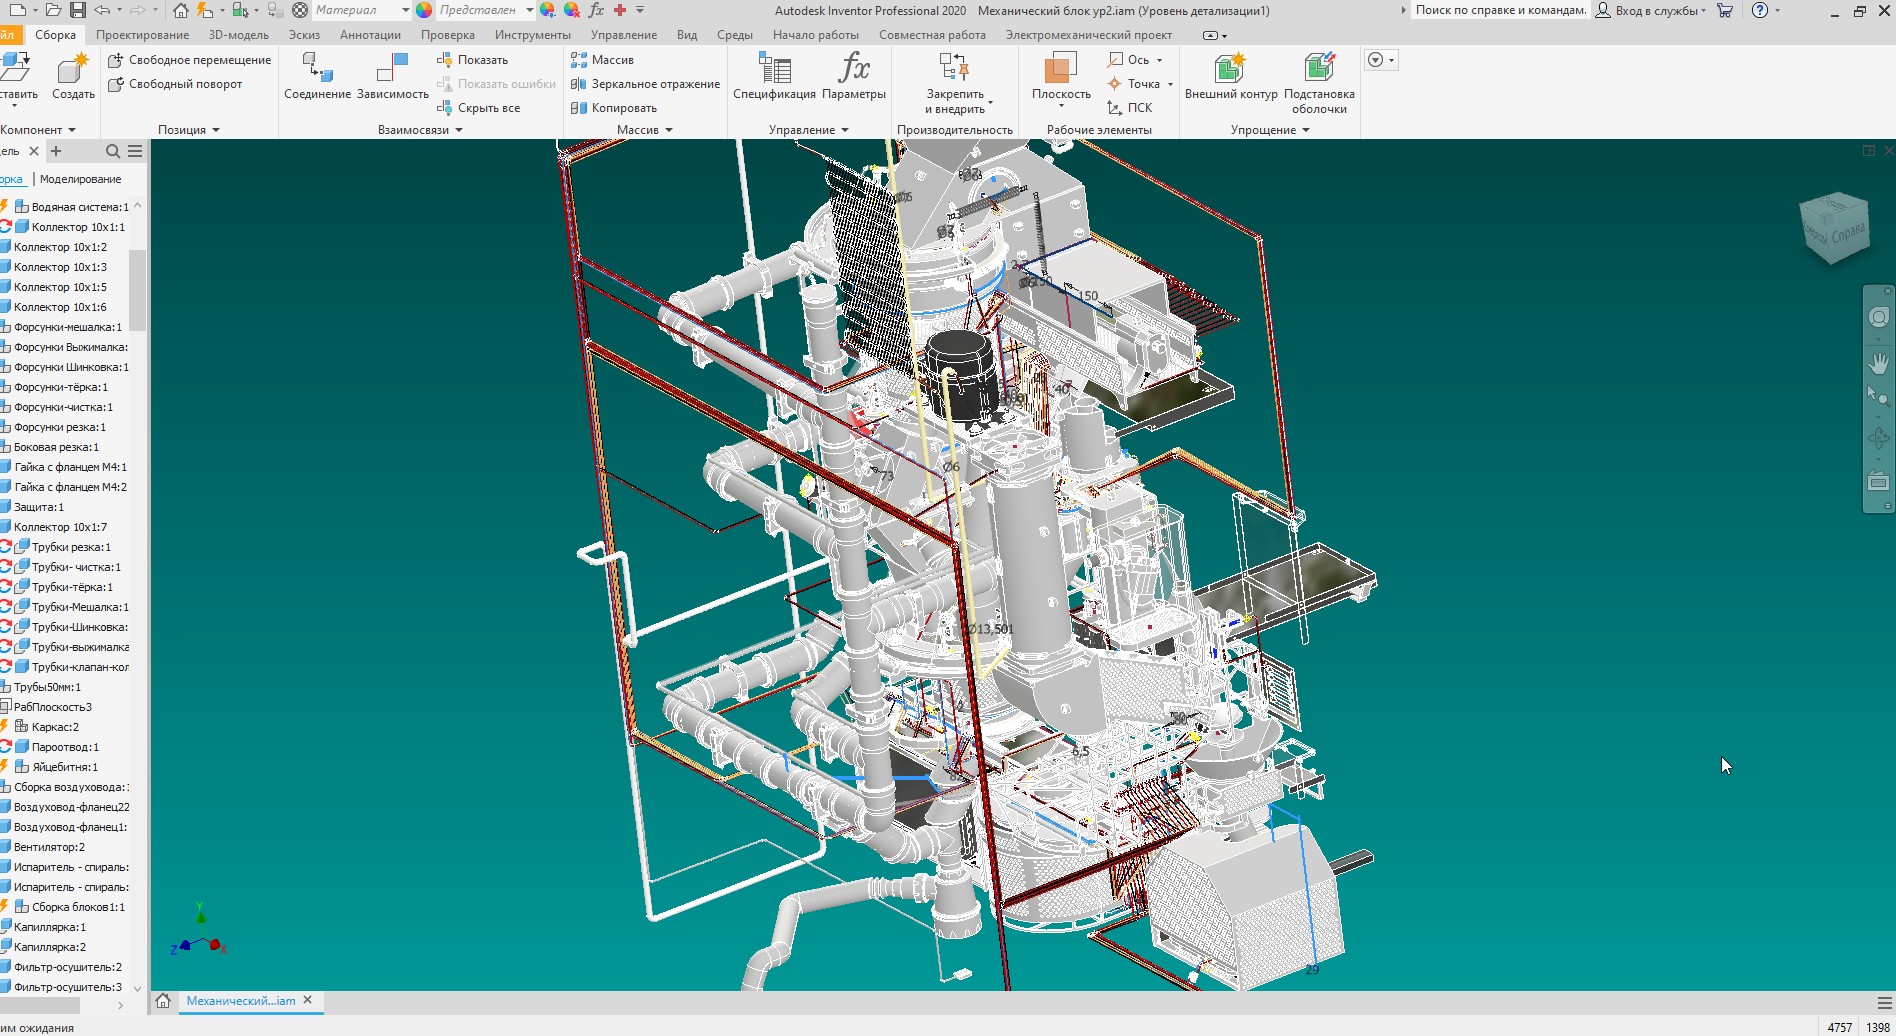Click the ViewCube in the viewport
This screenshot has width=1896, height=1036.
[x=1834, y=229]
